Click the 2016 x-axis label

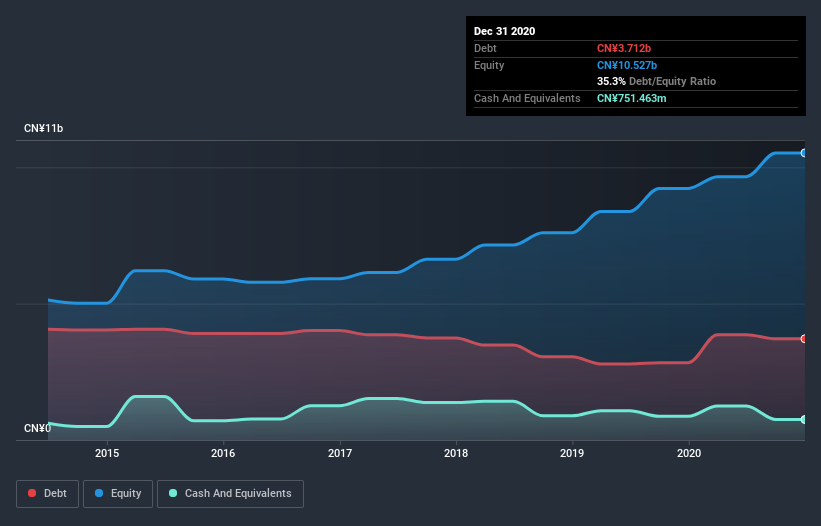pos(223,453)
